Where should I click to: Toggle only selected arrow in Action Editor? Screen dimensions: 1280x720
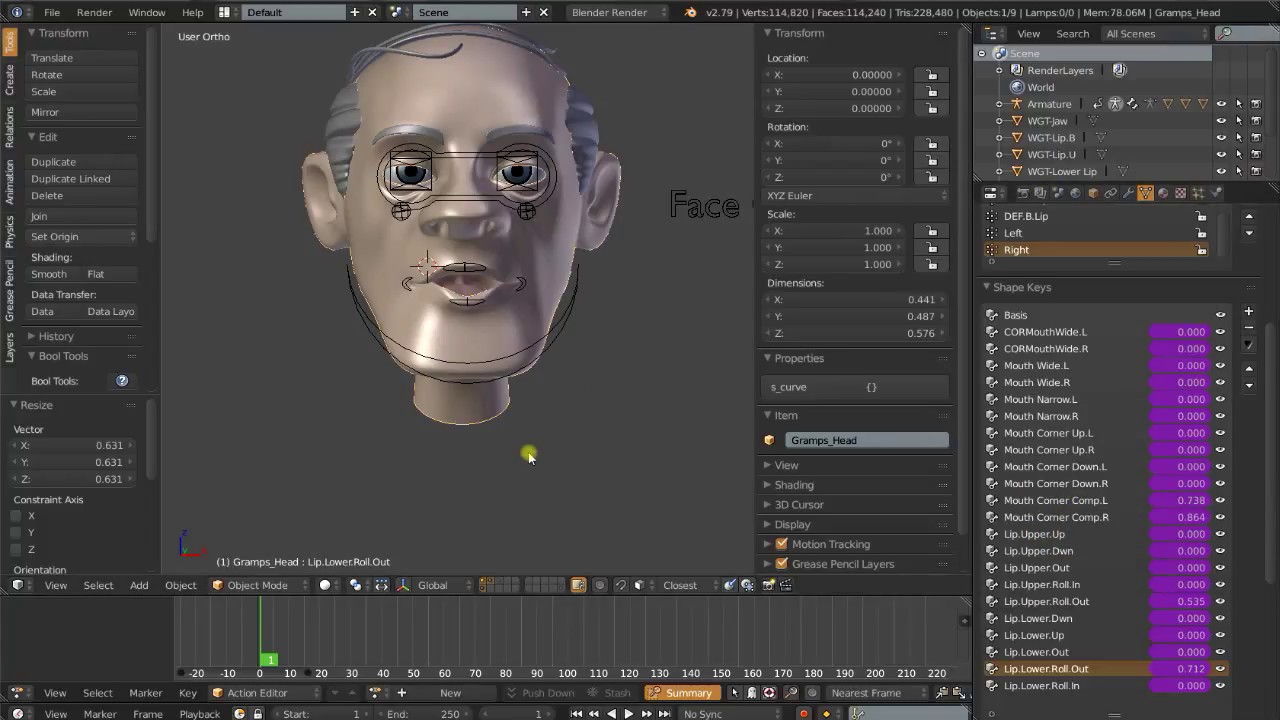click(x=735, y=693)
